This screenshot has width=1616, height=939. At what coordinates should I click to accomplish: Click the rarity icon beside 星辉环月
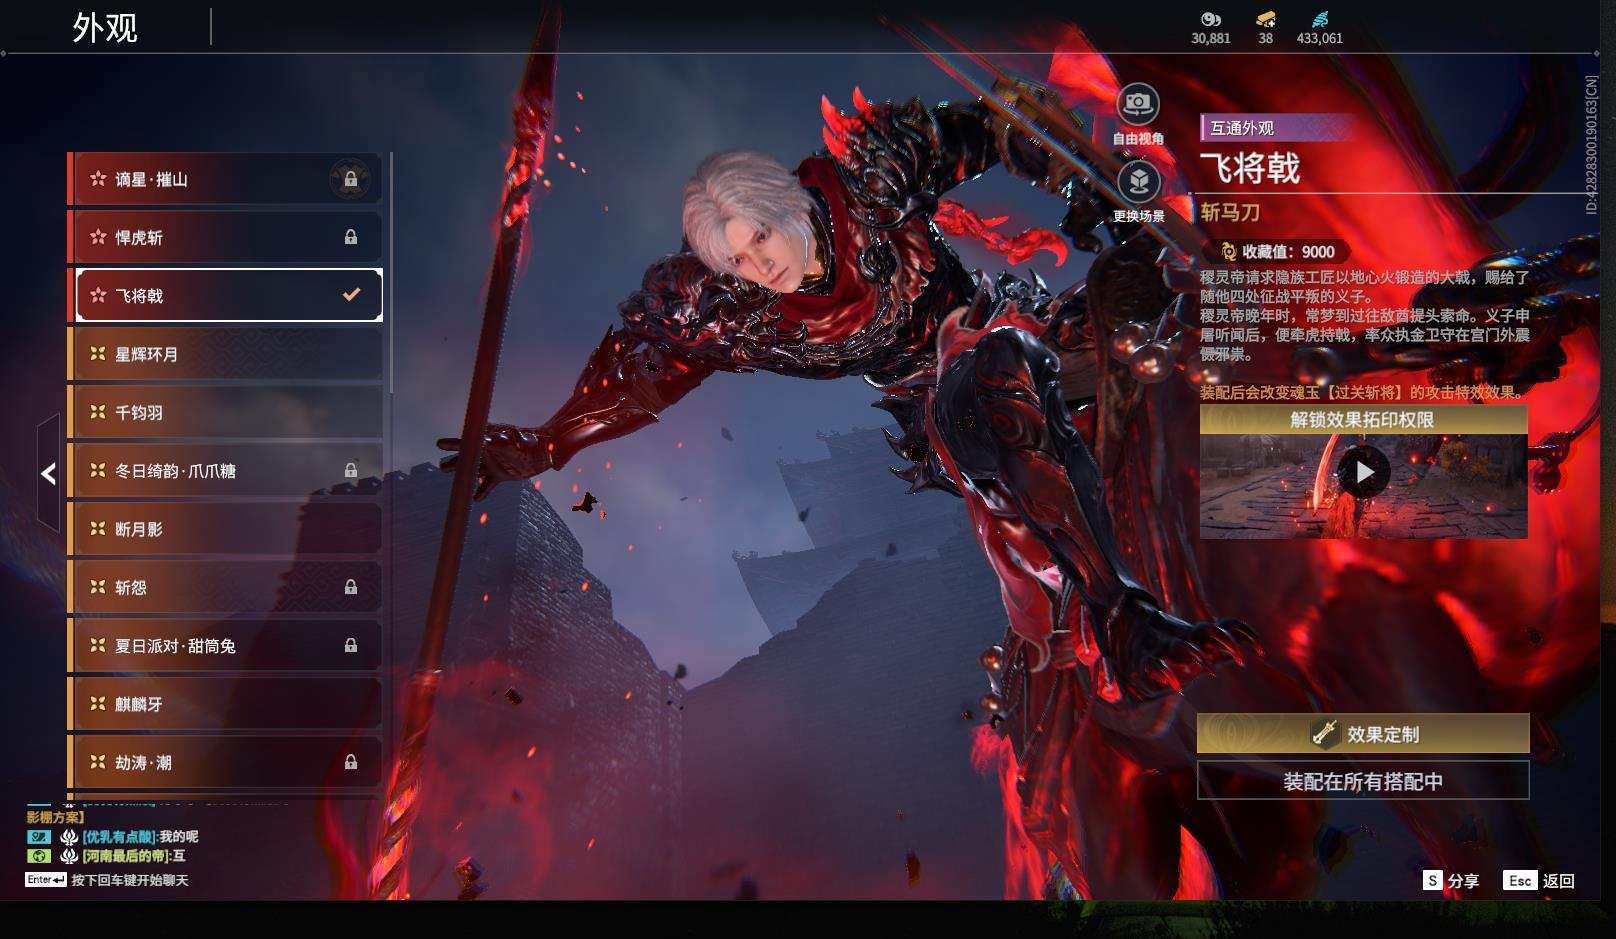point(98,354)
